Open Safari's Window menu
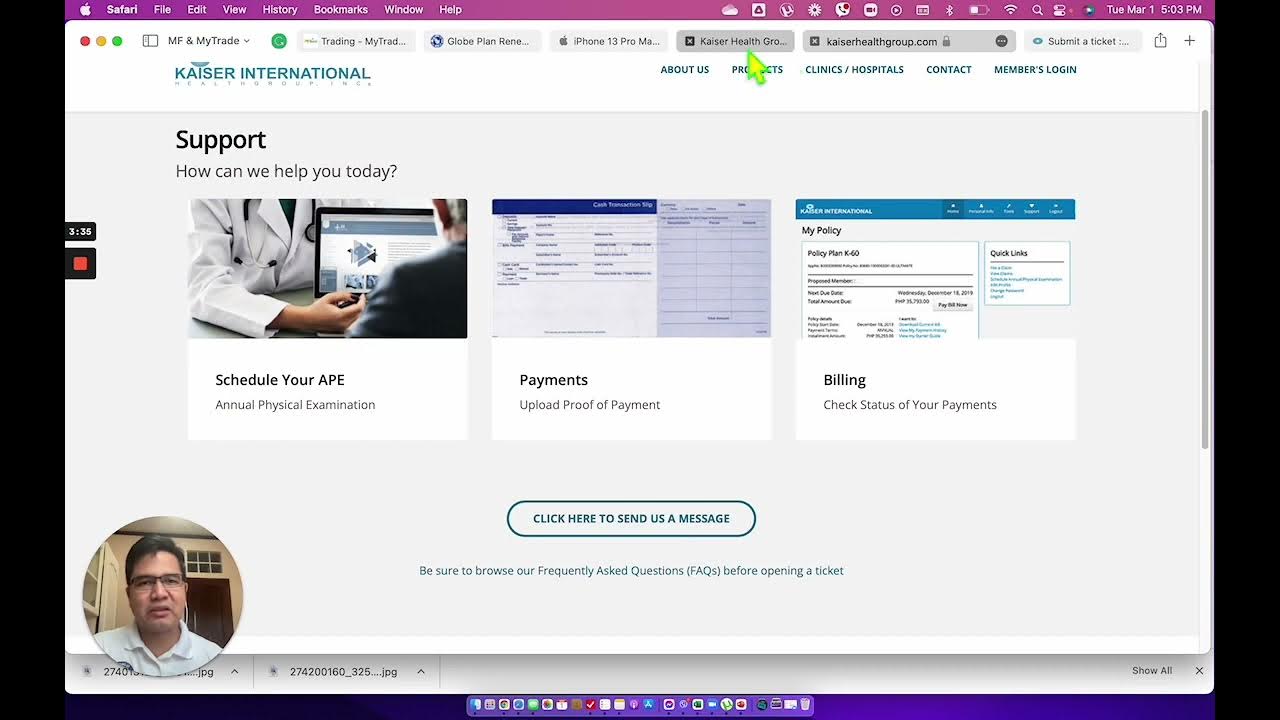This screenshot has width=1280, height=720. point(403,10)
